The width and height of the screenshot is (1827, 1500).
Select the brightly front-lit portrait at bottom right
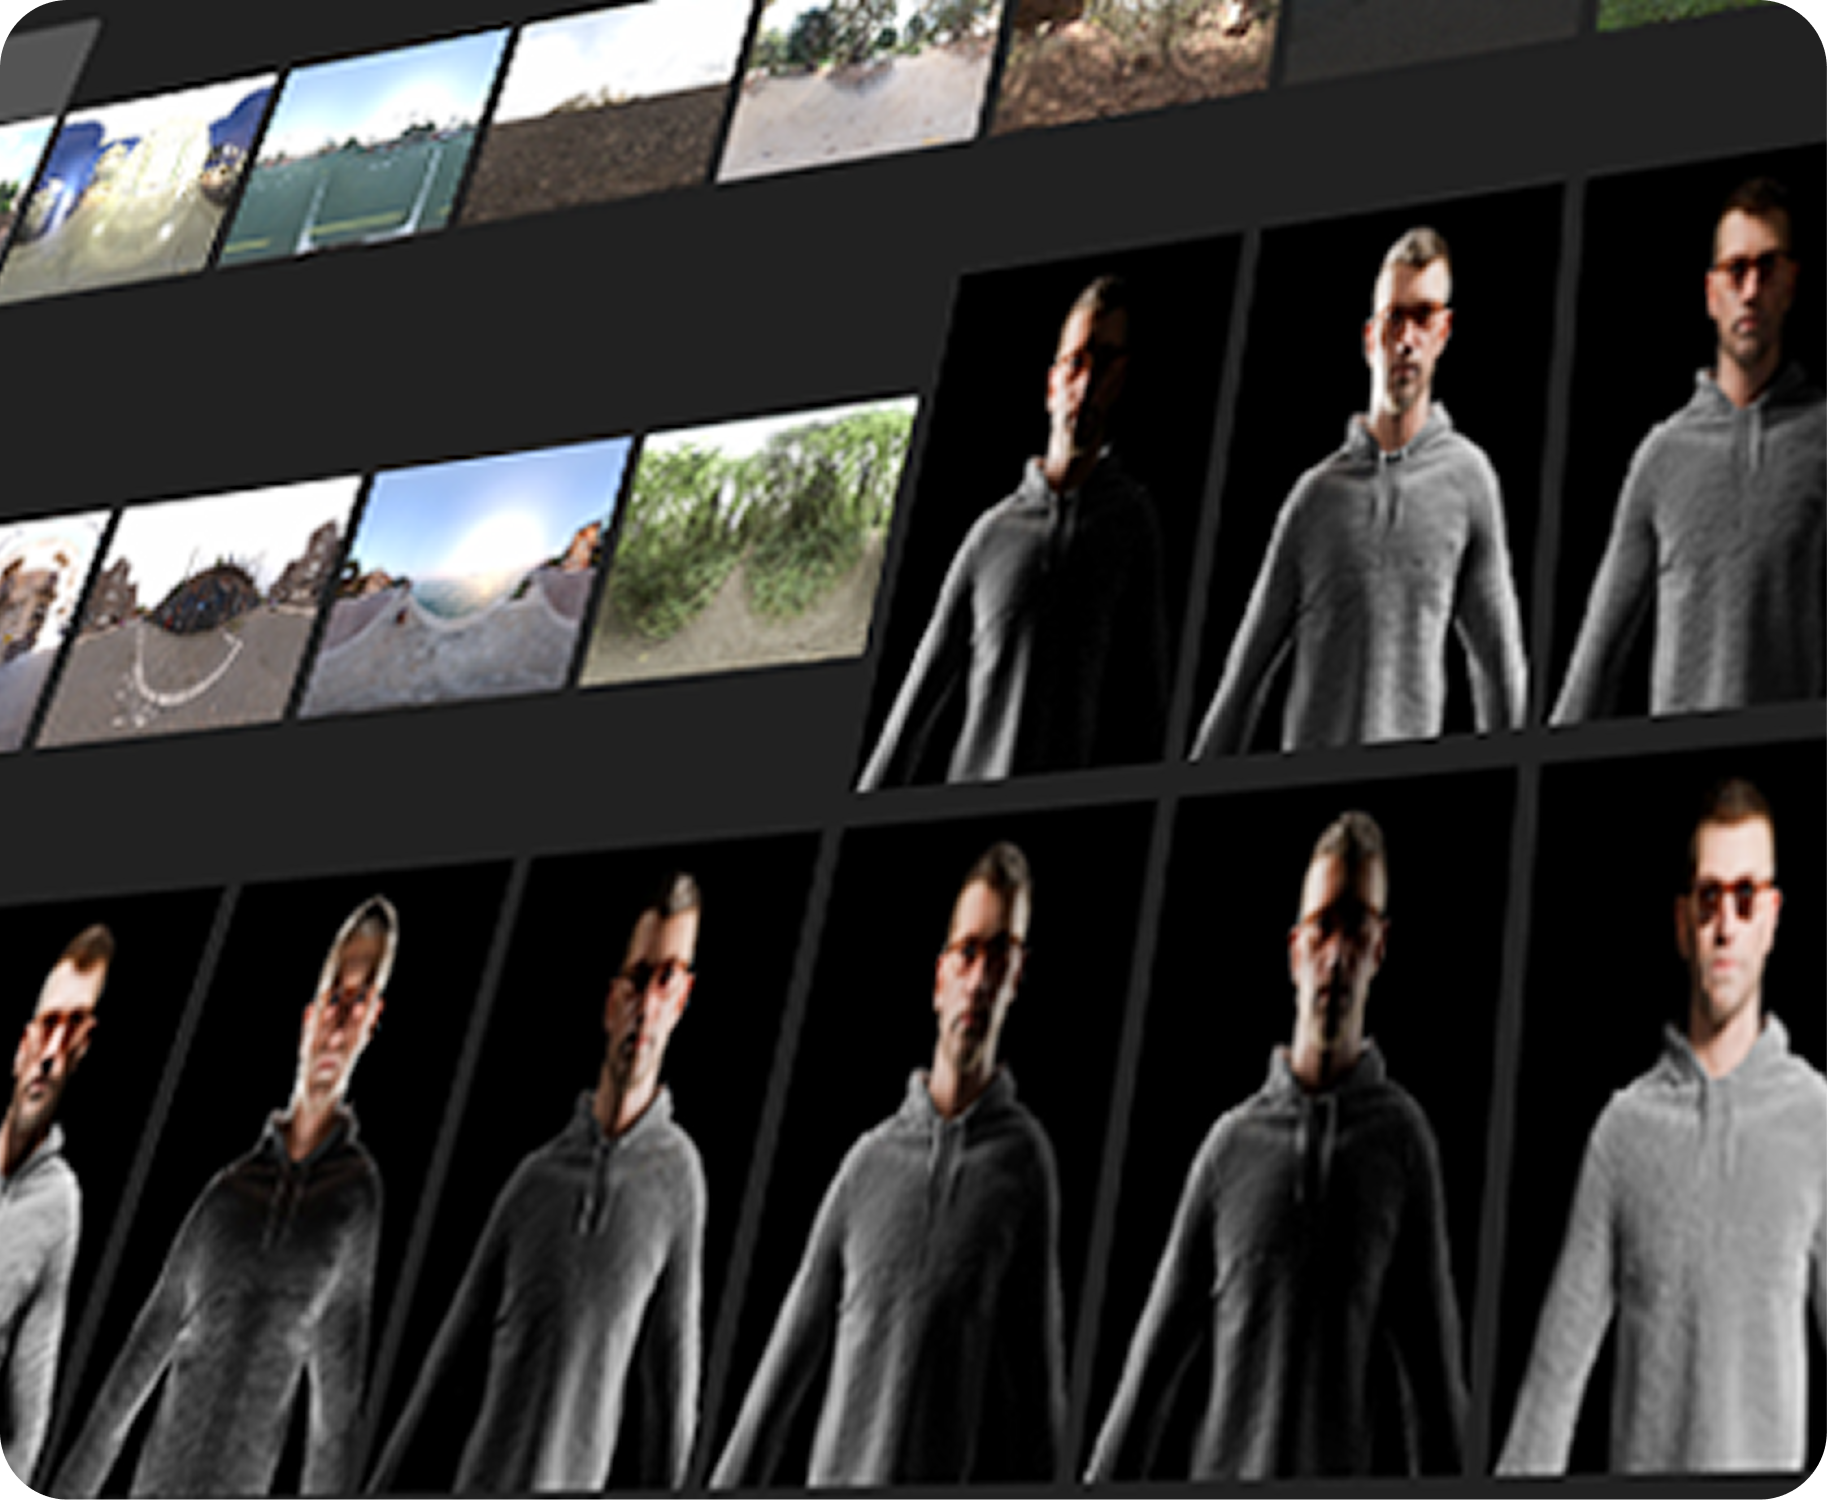pos(1680,1080)
